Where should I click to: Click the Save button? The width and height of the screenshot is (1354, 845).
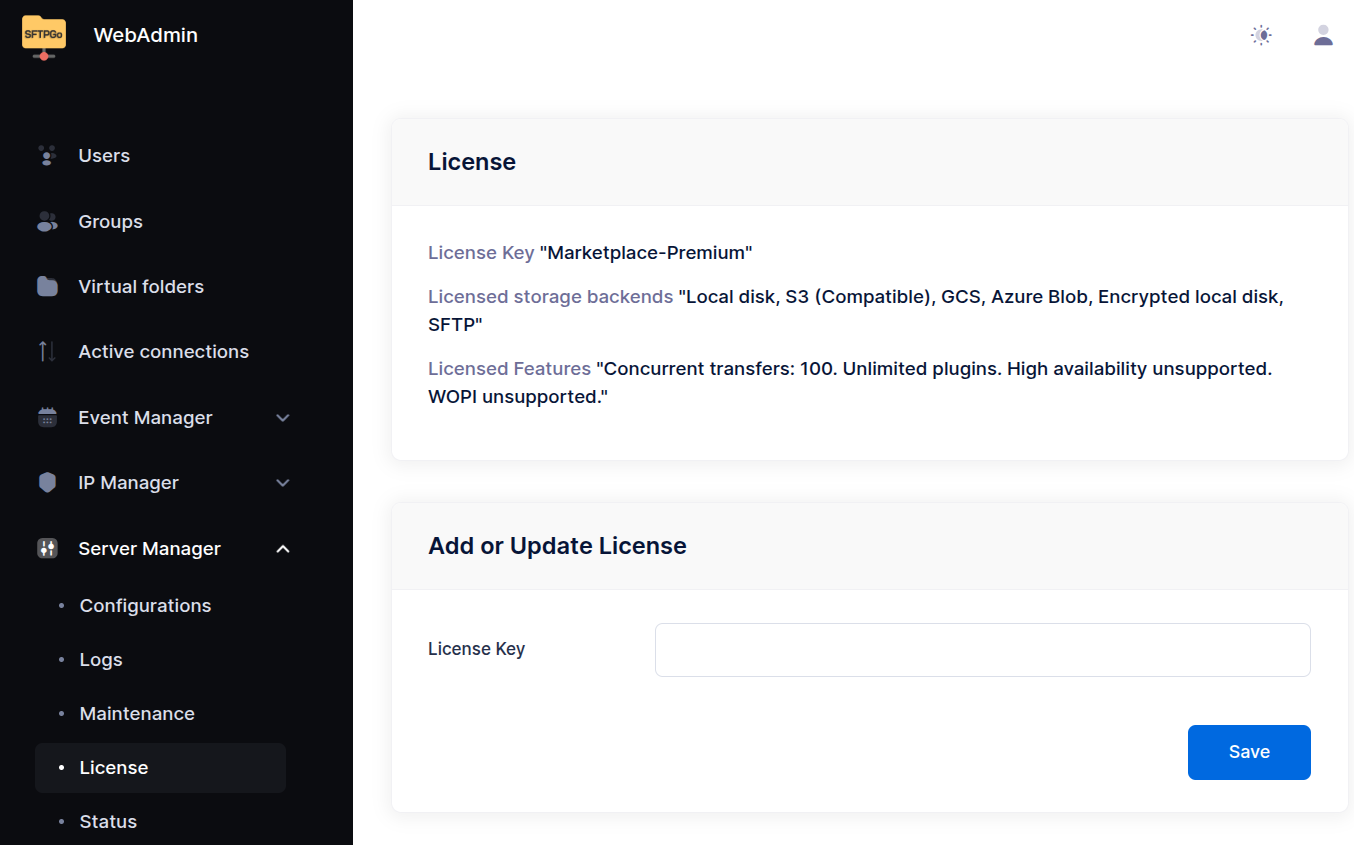click(1249, 752)
